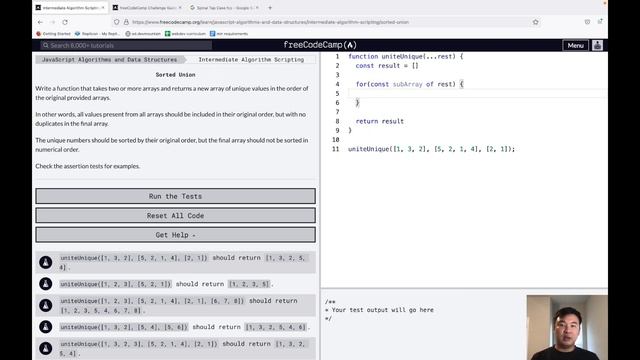Viewport: 640px width, 360px height.
Task: Open the ed.devmountain bookmark
Action: [143, 34]
